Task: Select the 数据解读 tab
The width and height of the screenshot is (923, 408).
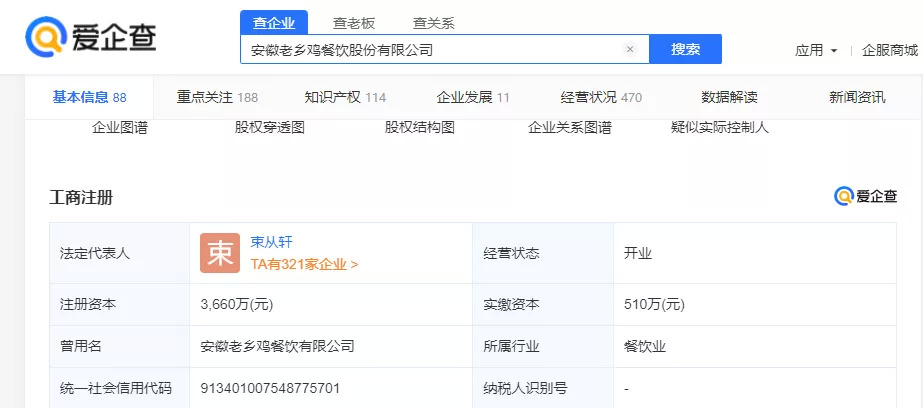Action: (x=729, y=97)
